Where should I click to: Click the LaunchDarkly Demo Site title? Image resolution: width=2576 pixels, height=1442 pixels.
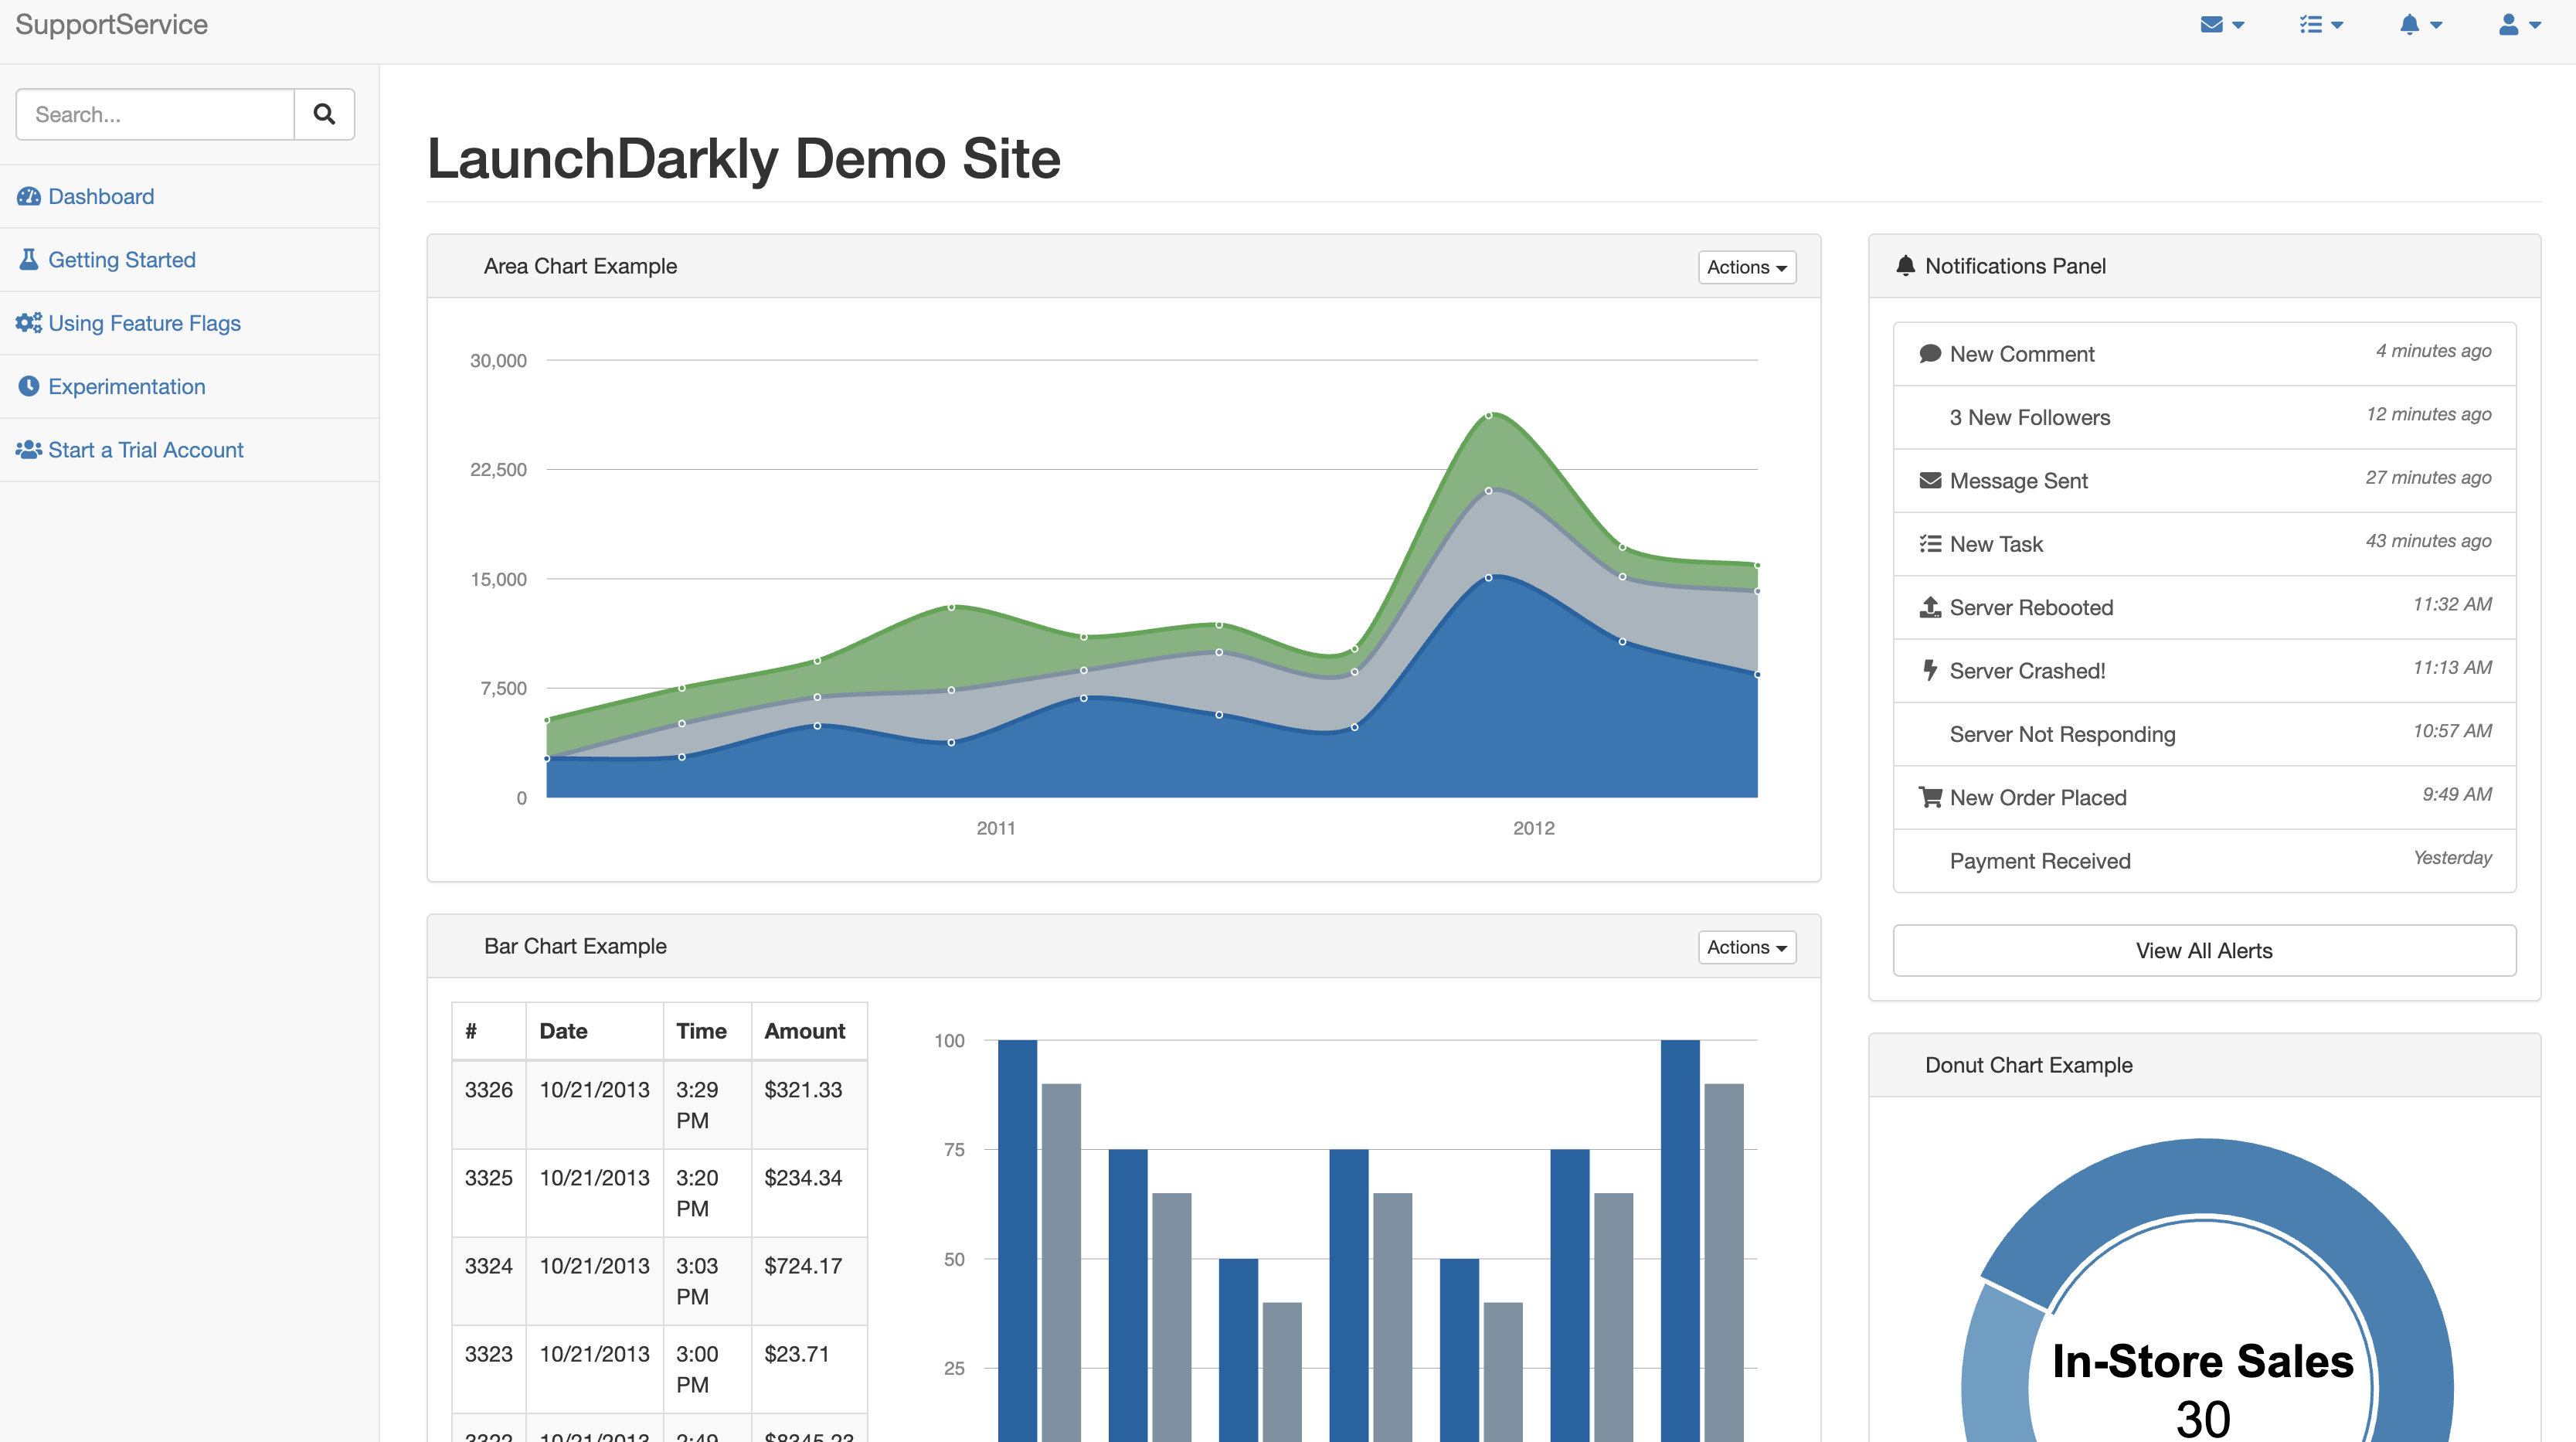[744, 158]
